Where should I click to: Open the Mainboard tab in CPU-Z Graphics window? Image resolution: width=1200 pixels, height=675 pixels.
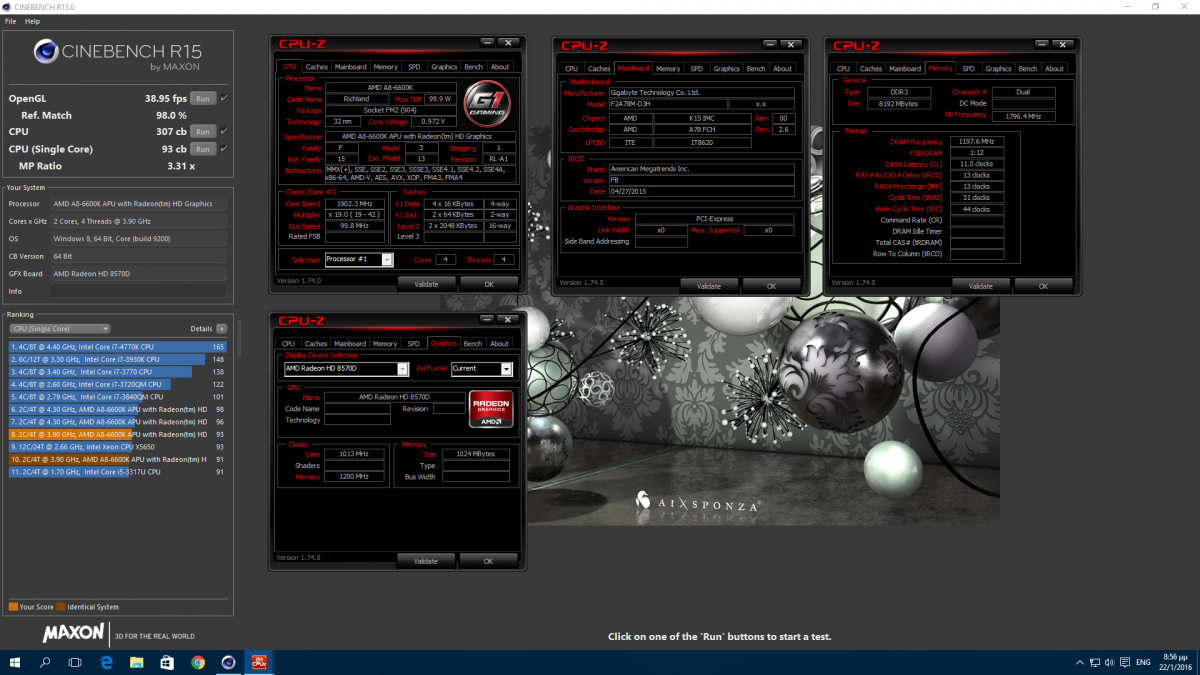(350, 344)
